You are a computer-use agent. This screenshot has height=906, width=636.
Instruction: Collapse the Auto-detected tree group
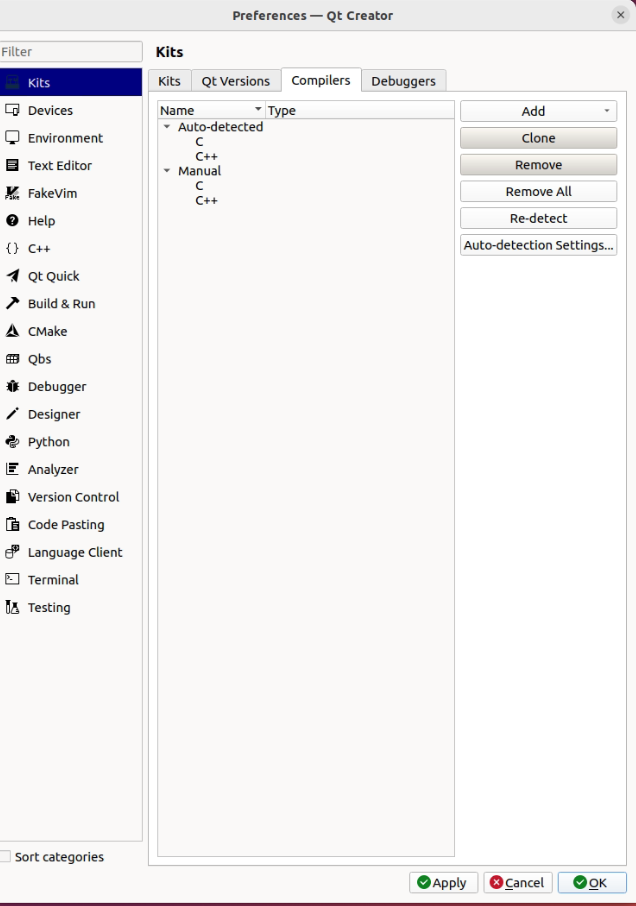coord(167,127)
